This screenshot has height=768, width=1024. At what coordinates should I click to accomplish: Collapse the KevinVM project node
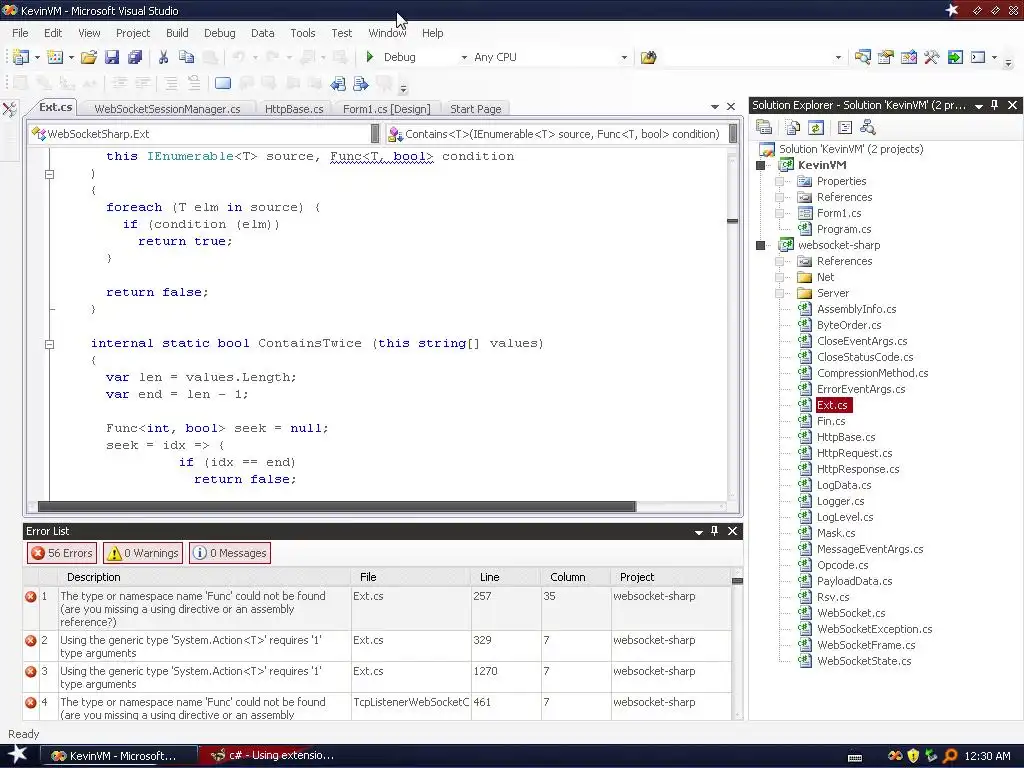(761, 165)
